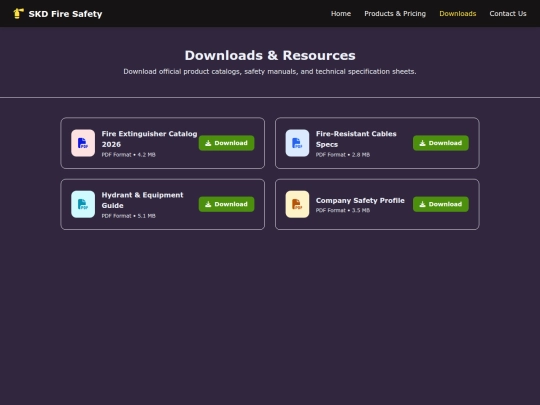Viewport: 540px width, 405px height.
Task: Click the Company Safety Profile title
Action: (360, 200)
